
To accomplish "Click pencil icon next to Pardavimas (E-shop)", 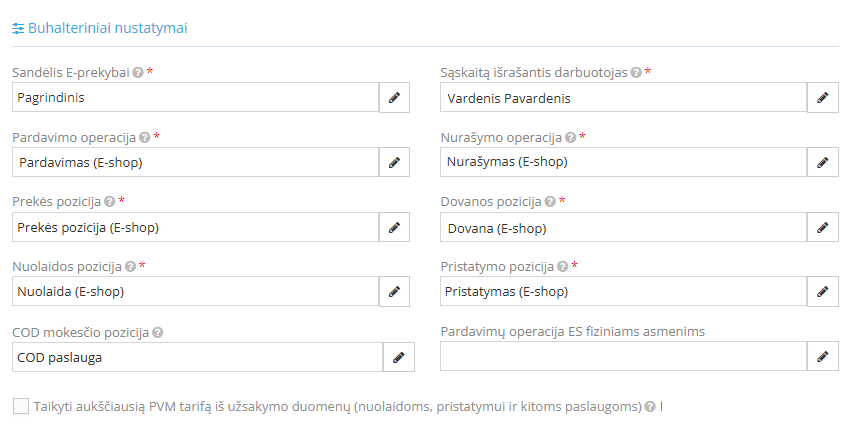I will [394, 162].
